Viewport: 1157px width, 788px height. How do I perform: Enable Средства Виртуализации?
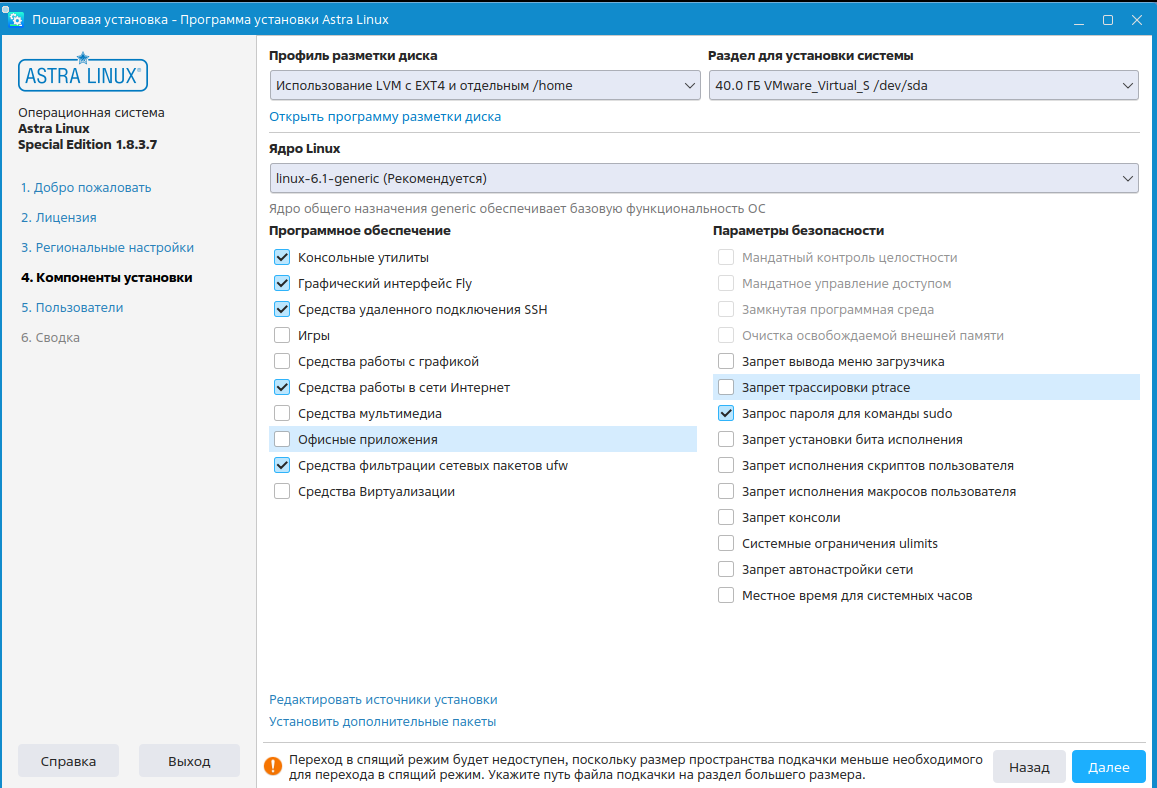coord(282,491)
